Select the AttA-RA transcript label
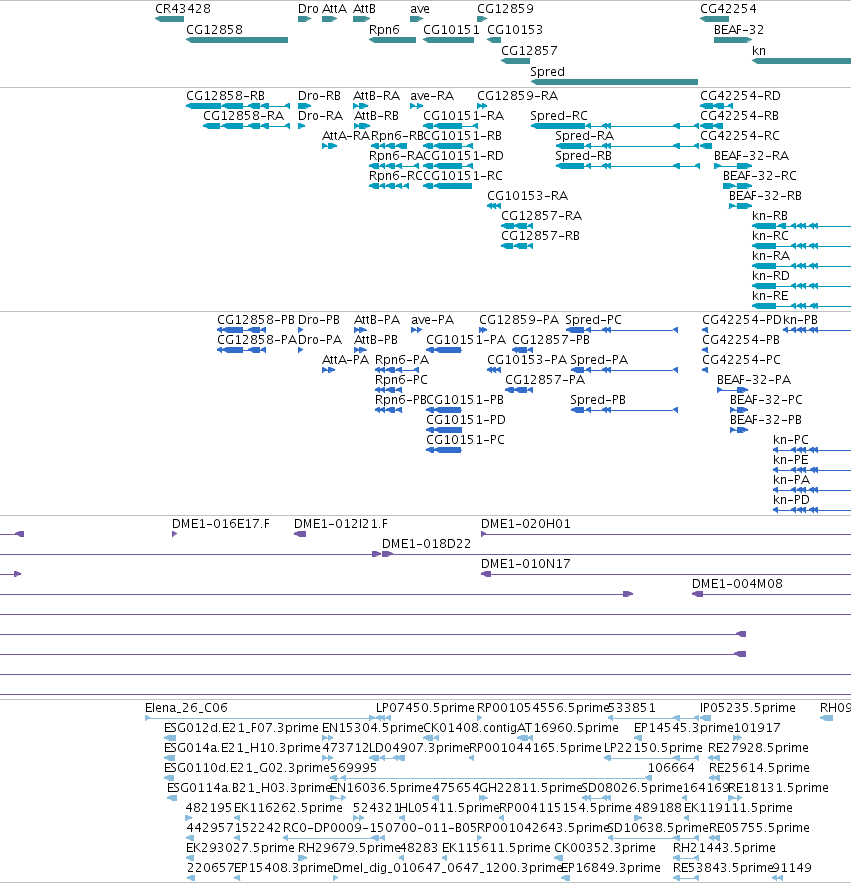 coord(346,136)
